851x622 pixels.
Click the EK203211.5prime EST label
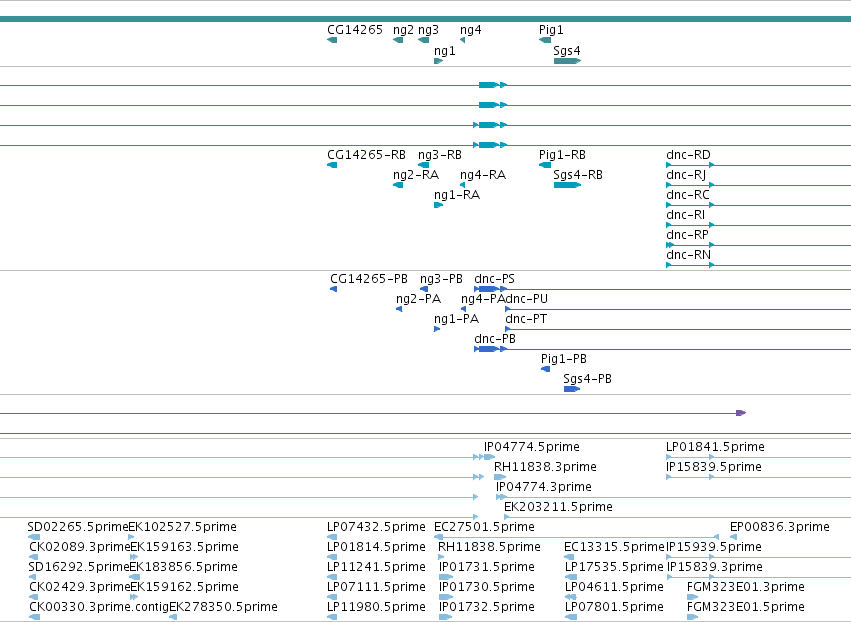coord(558,507)
